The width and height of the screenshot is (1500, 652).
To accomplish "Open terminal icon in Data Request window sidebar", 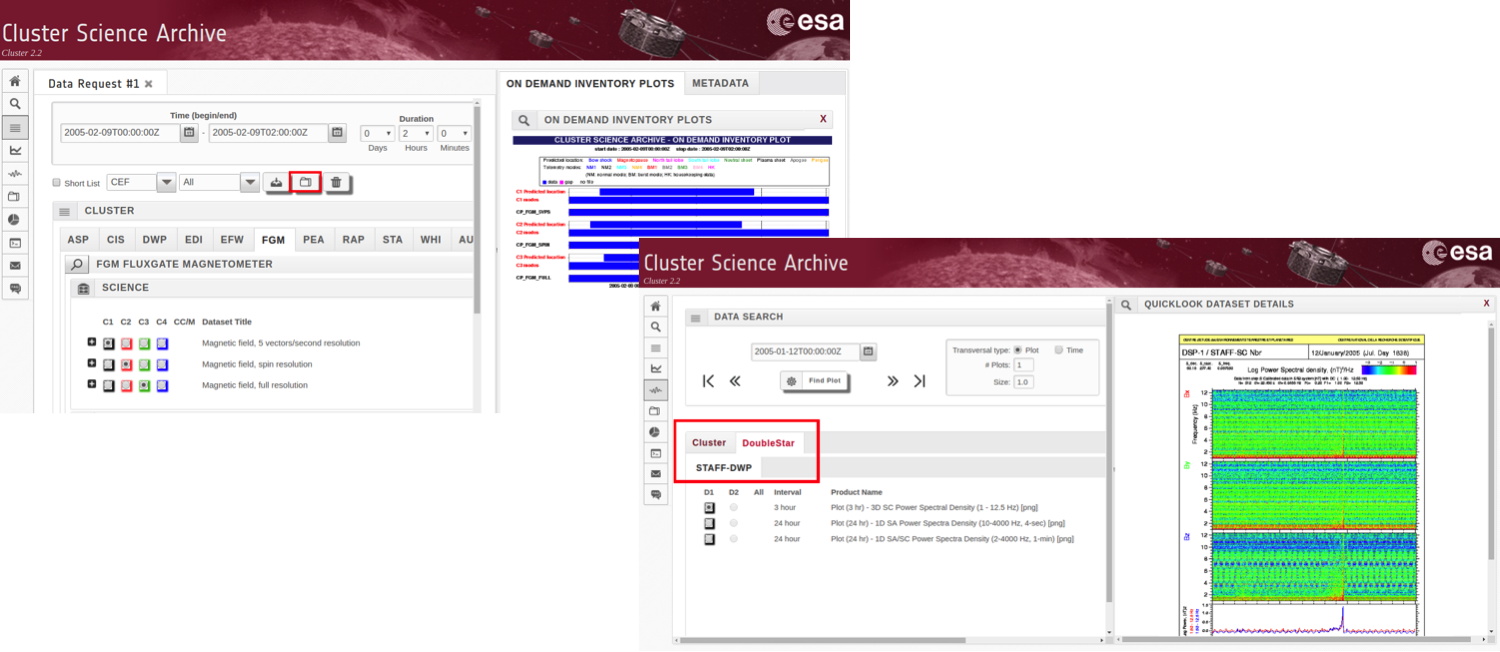I will tap(15, 242).
